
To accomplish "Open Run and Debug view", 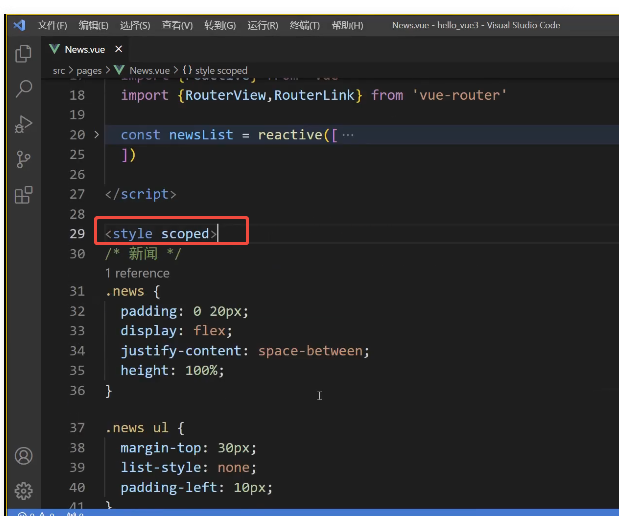I will 23,124.
